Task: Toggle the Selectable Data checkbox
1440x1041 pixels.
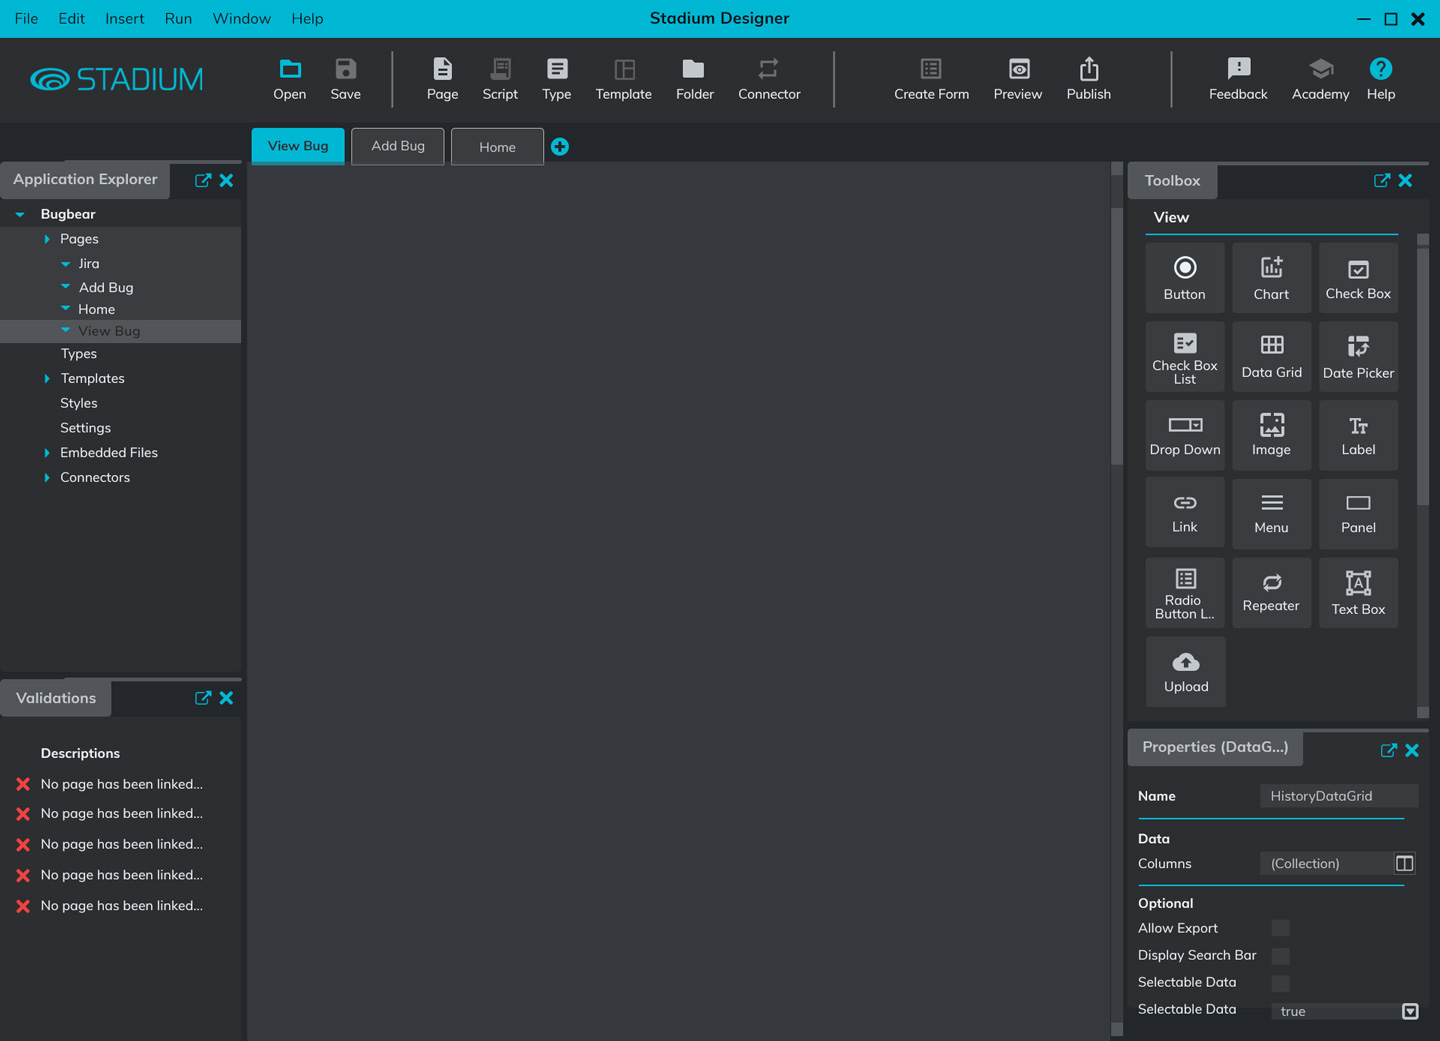Action: point(1280,983)
